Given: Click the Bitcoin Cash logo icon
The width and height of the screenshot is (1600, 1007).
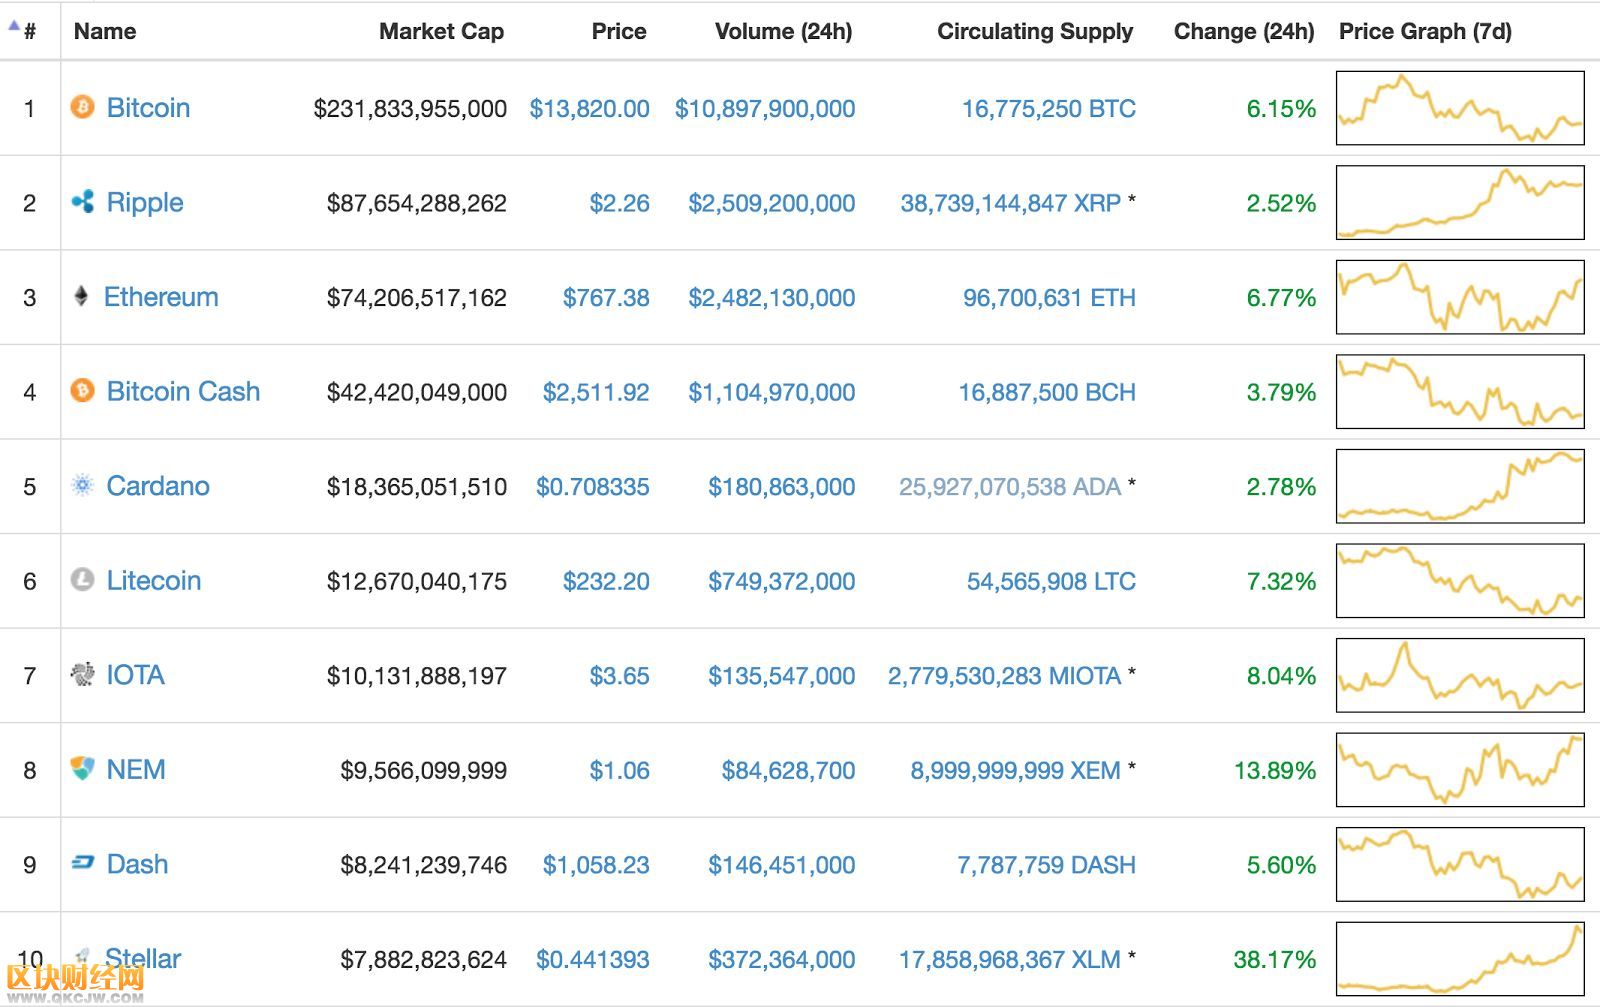Looking at the screenshot, I should [82, 391].
